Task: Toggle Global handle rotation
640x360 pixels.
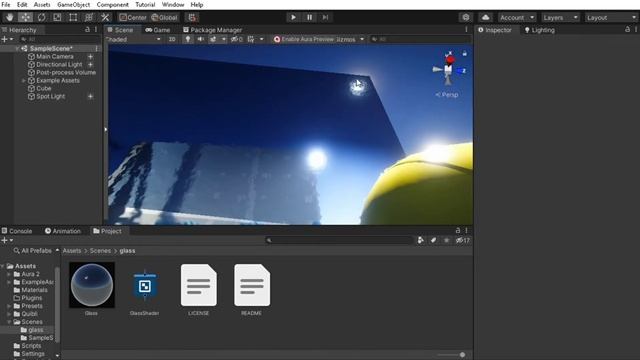Action: (x=164, y=18)
